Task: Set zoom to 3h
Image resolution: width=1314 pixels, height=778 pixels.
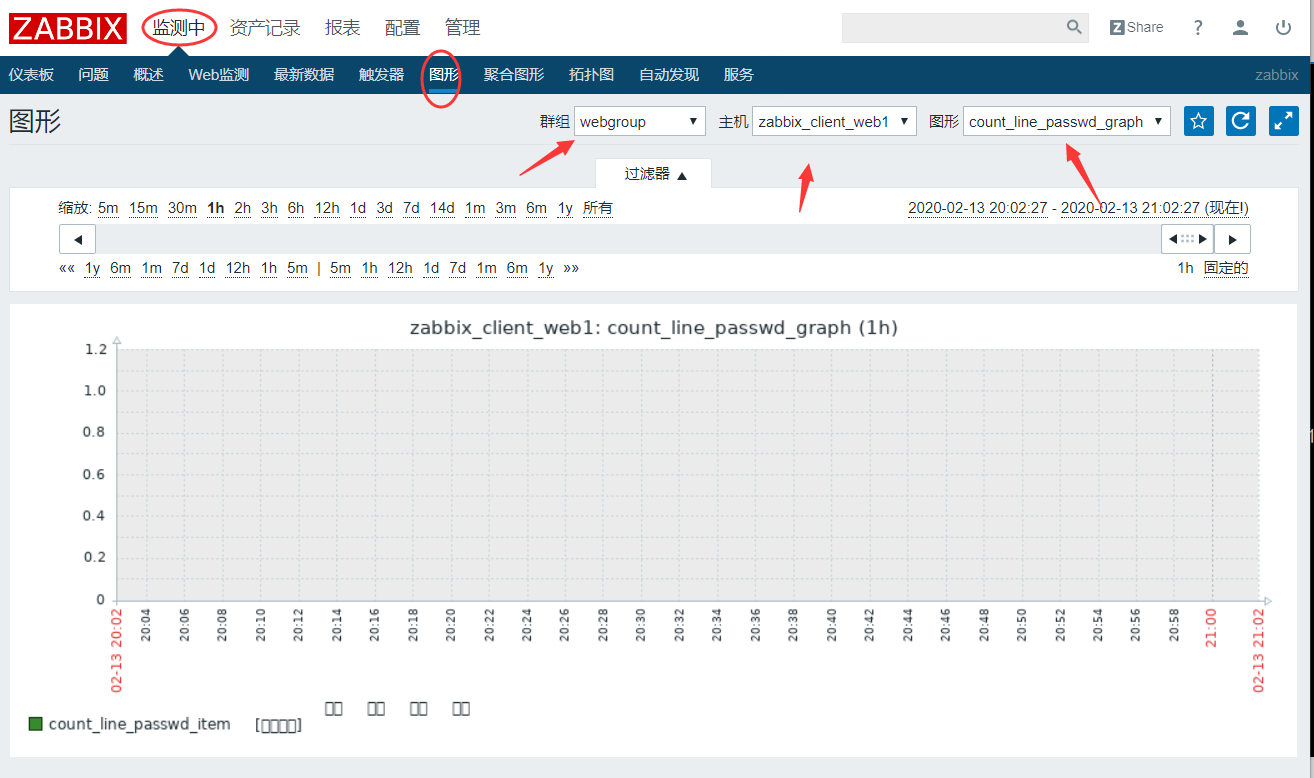Action: pyautogui.click(x=269, y=208)
